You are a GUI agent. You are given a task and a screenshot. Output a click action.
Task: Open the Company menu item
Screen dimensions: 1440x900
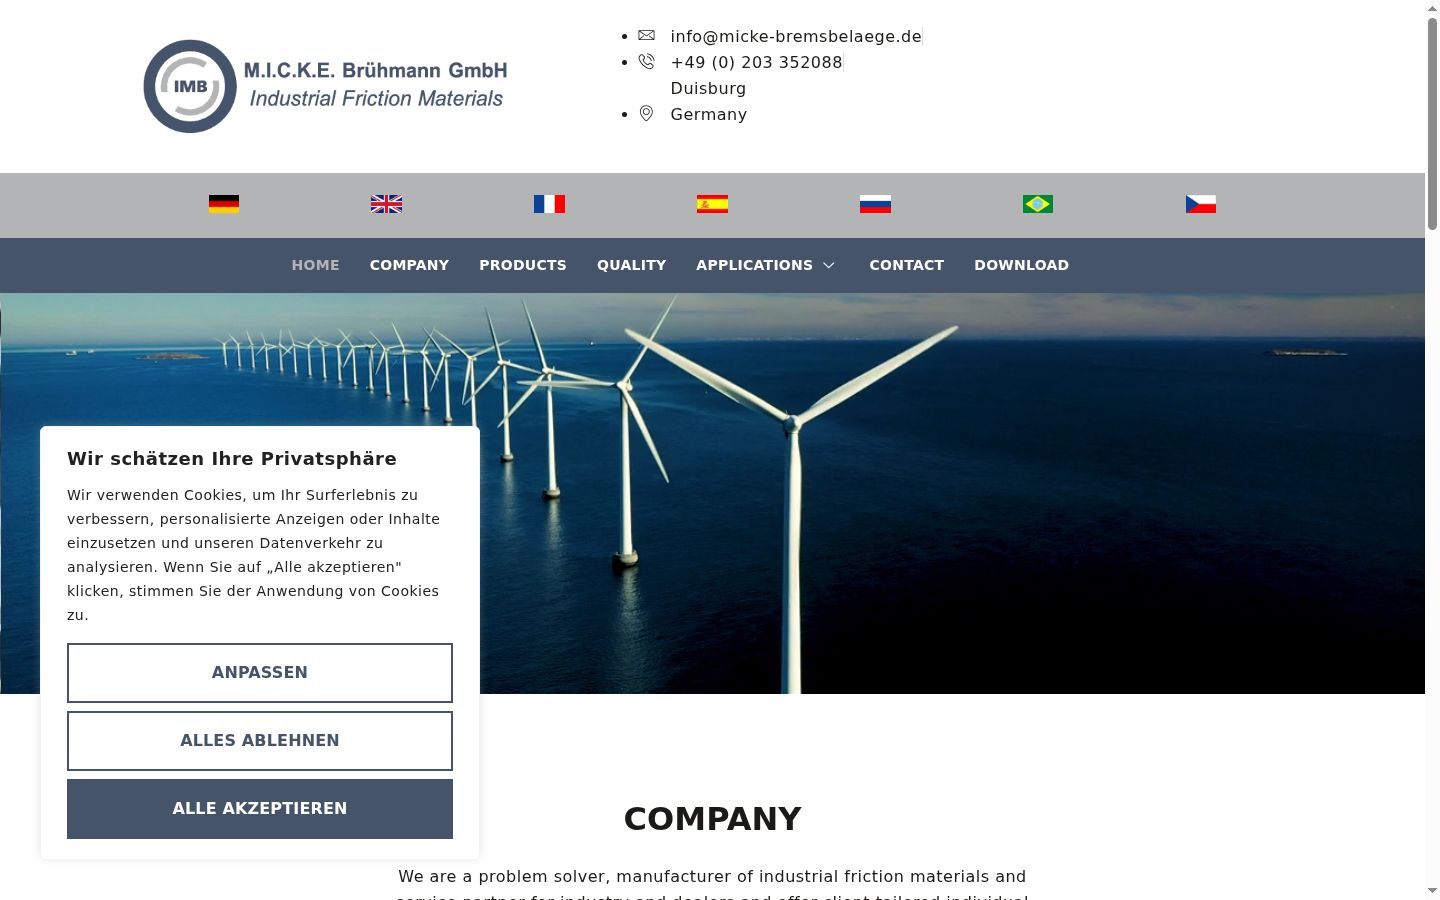point(409,265)
